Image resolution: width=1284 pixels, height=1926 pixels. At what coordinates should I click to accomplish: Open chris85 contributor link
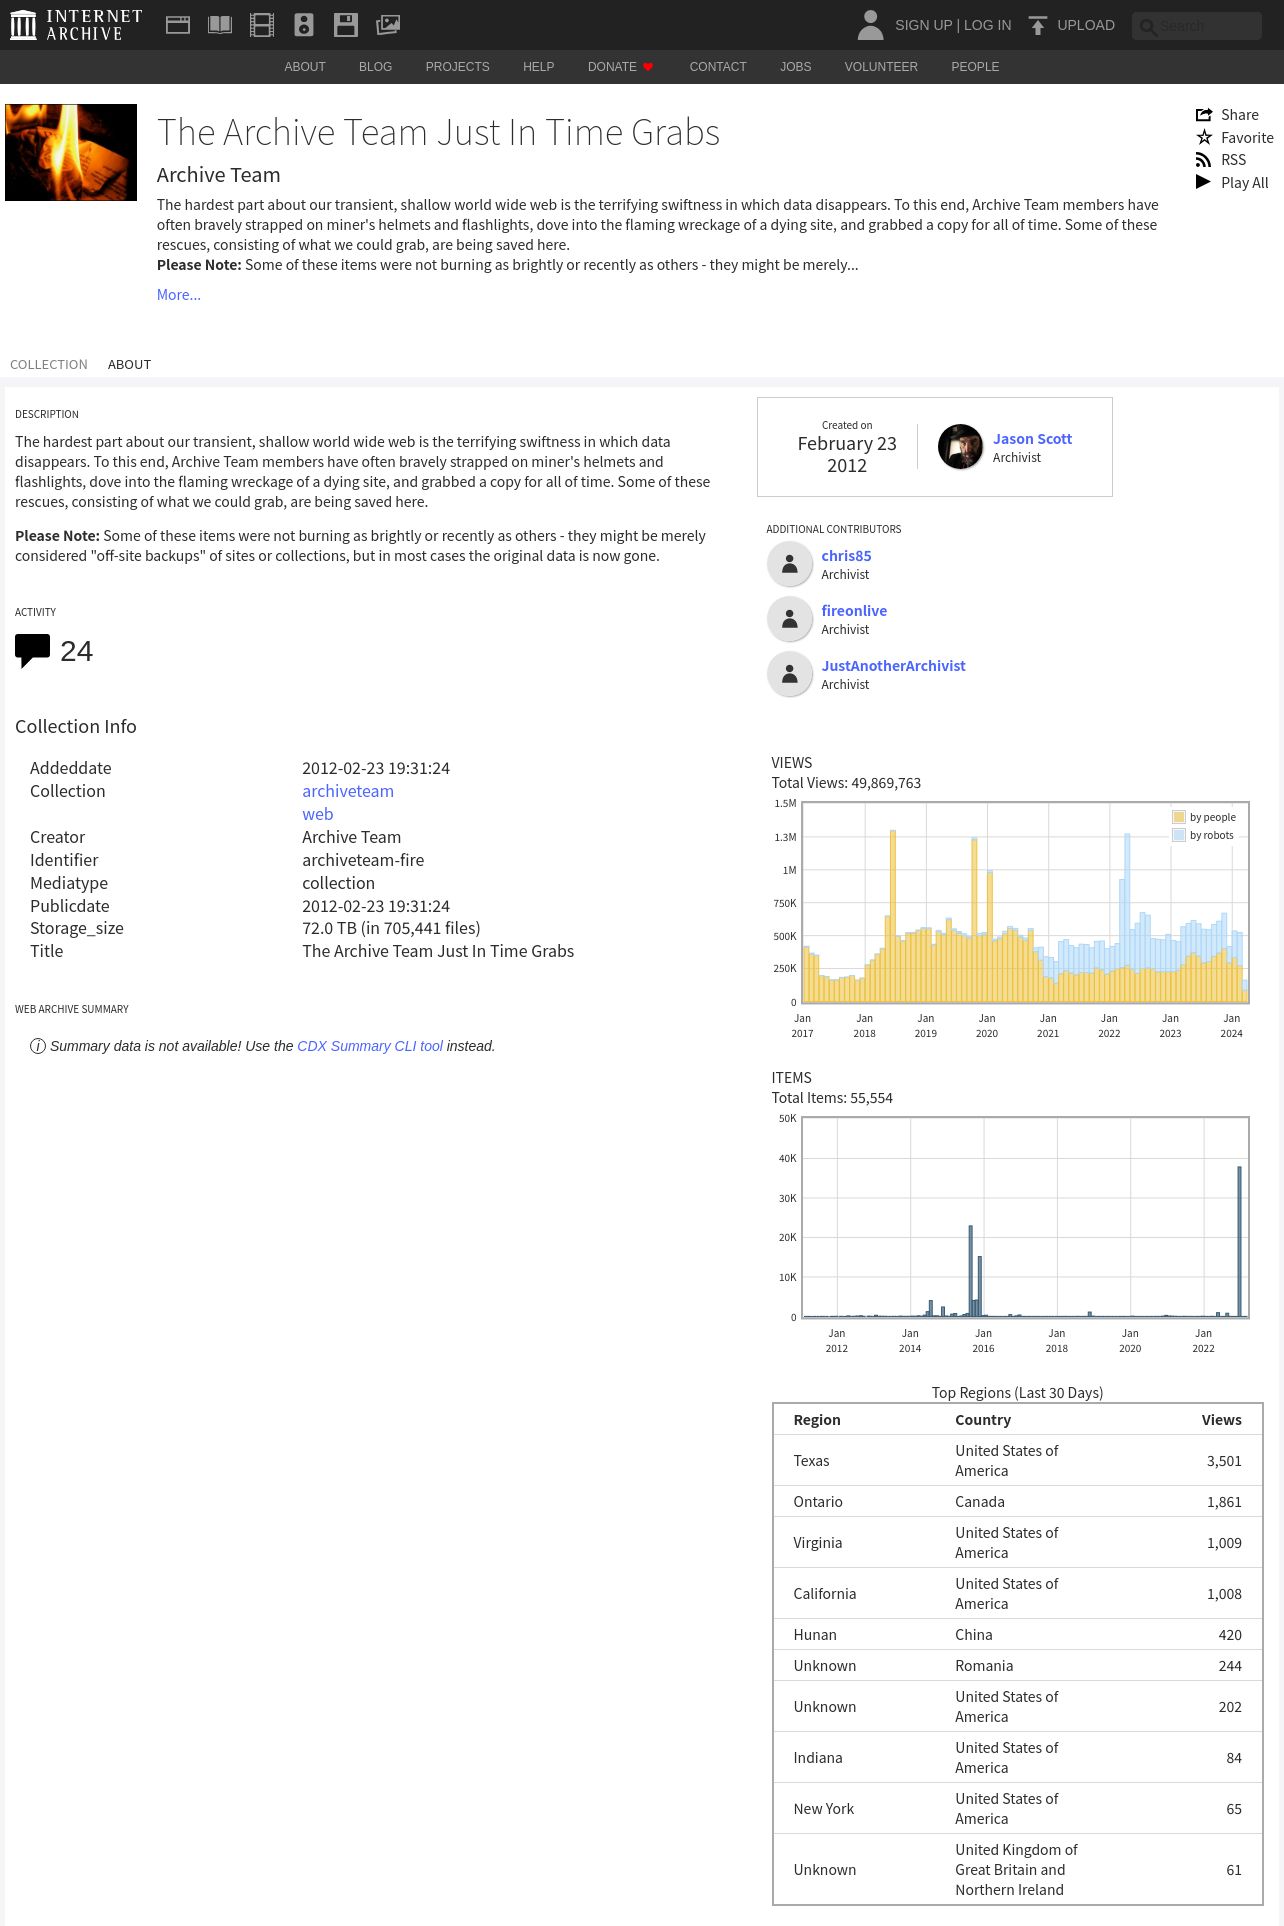pos(846,556)
